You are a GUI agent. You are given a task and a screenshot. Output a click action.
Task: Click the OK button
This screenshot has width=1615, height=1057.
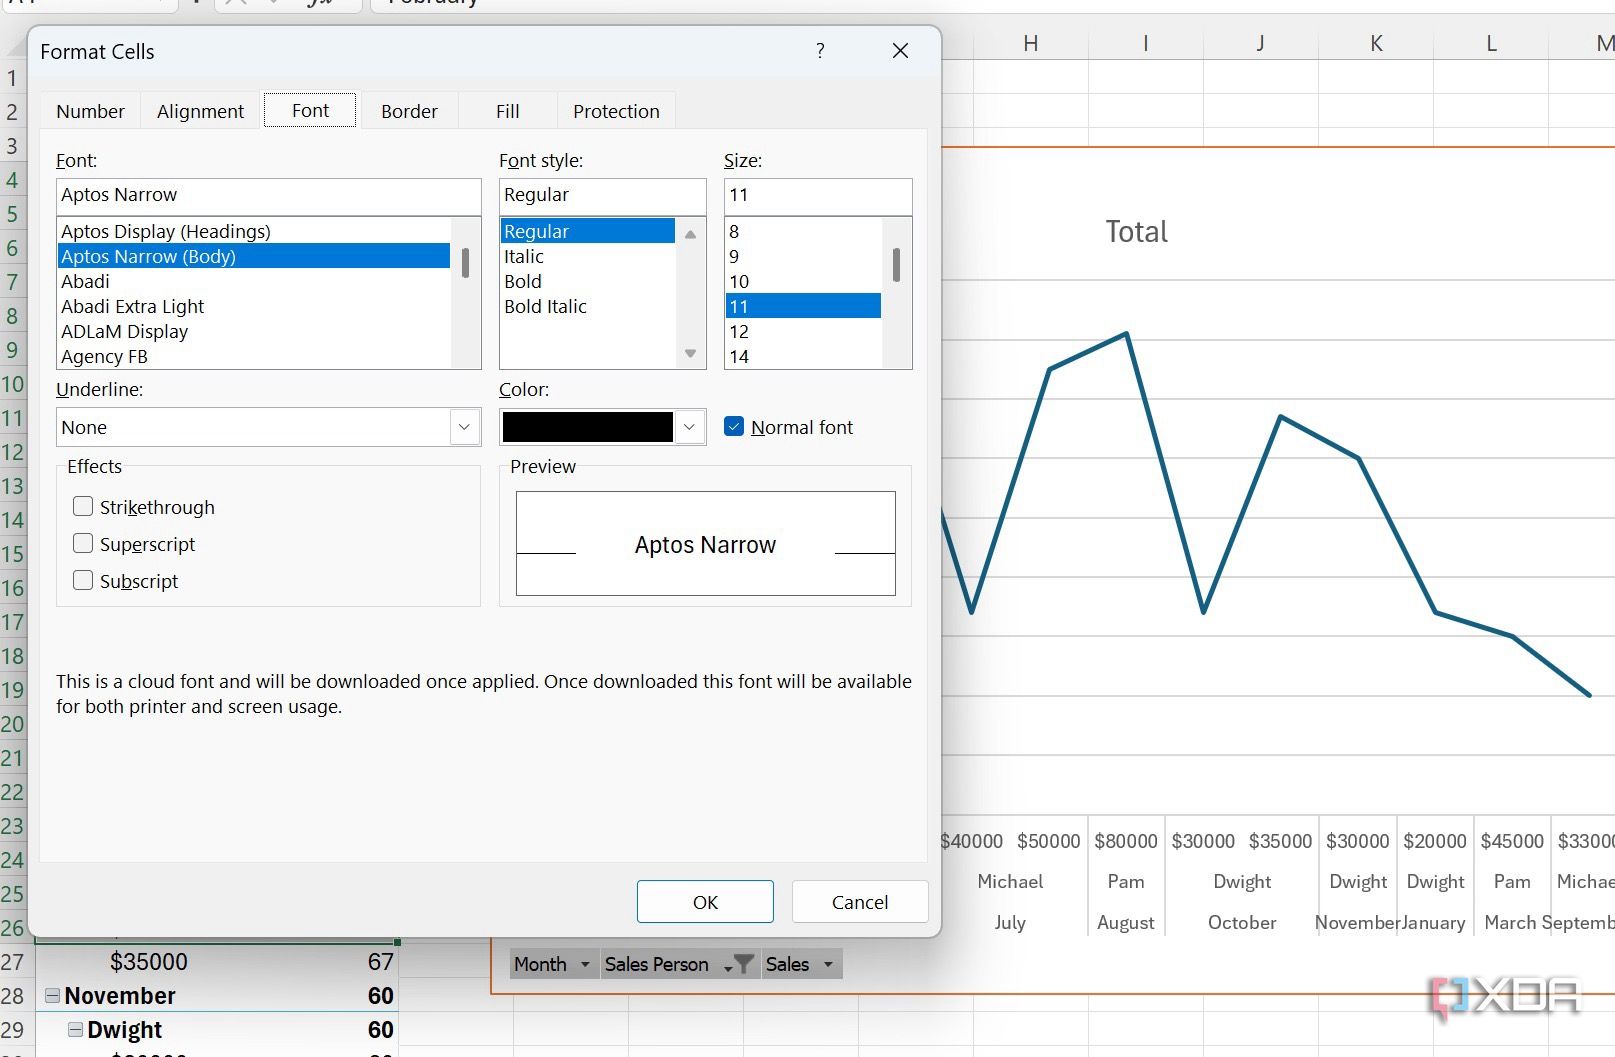tap(705, 901)
